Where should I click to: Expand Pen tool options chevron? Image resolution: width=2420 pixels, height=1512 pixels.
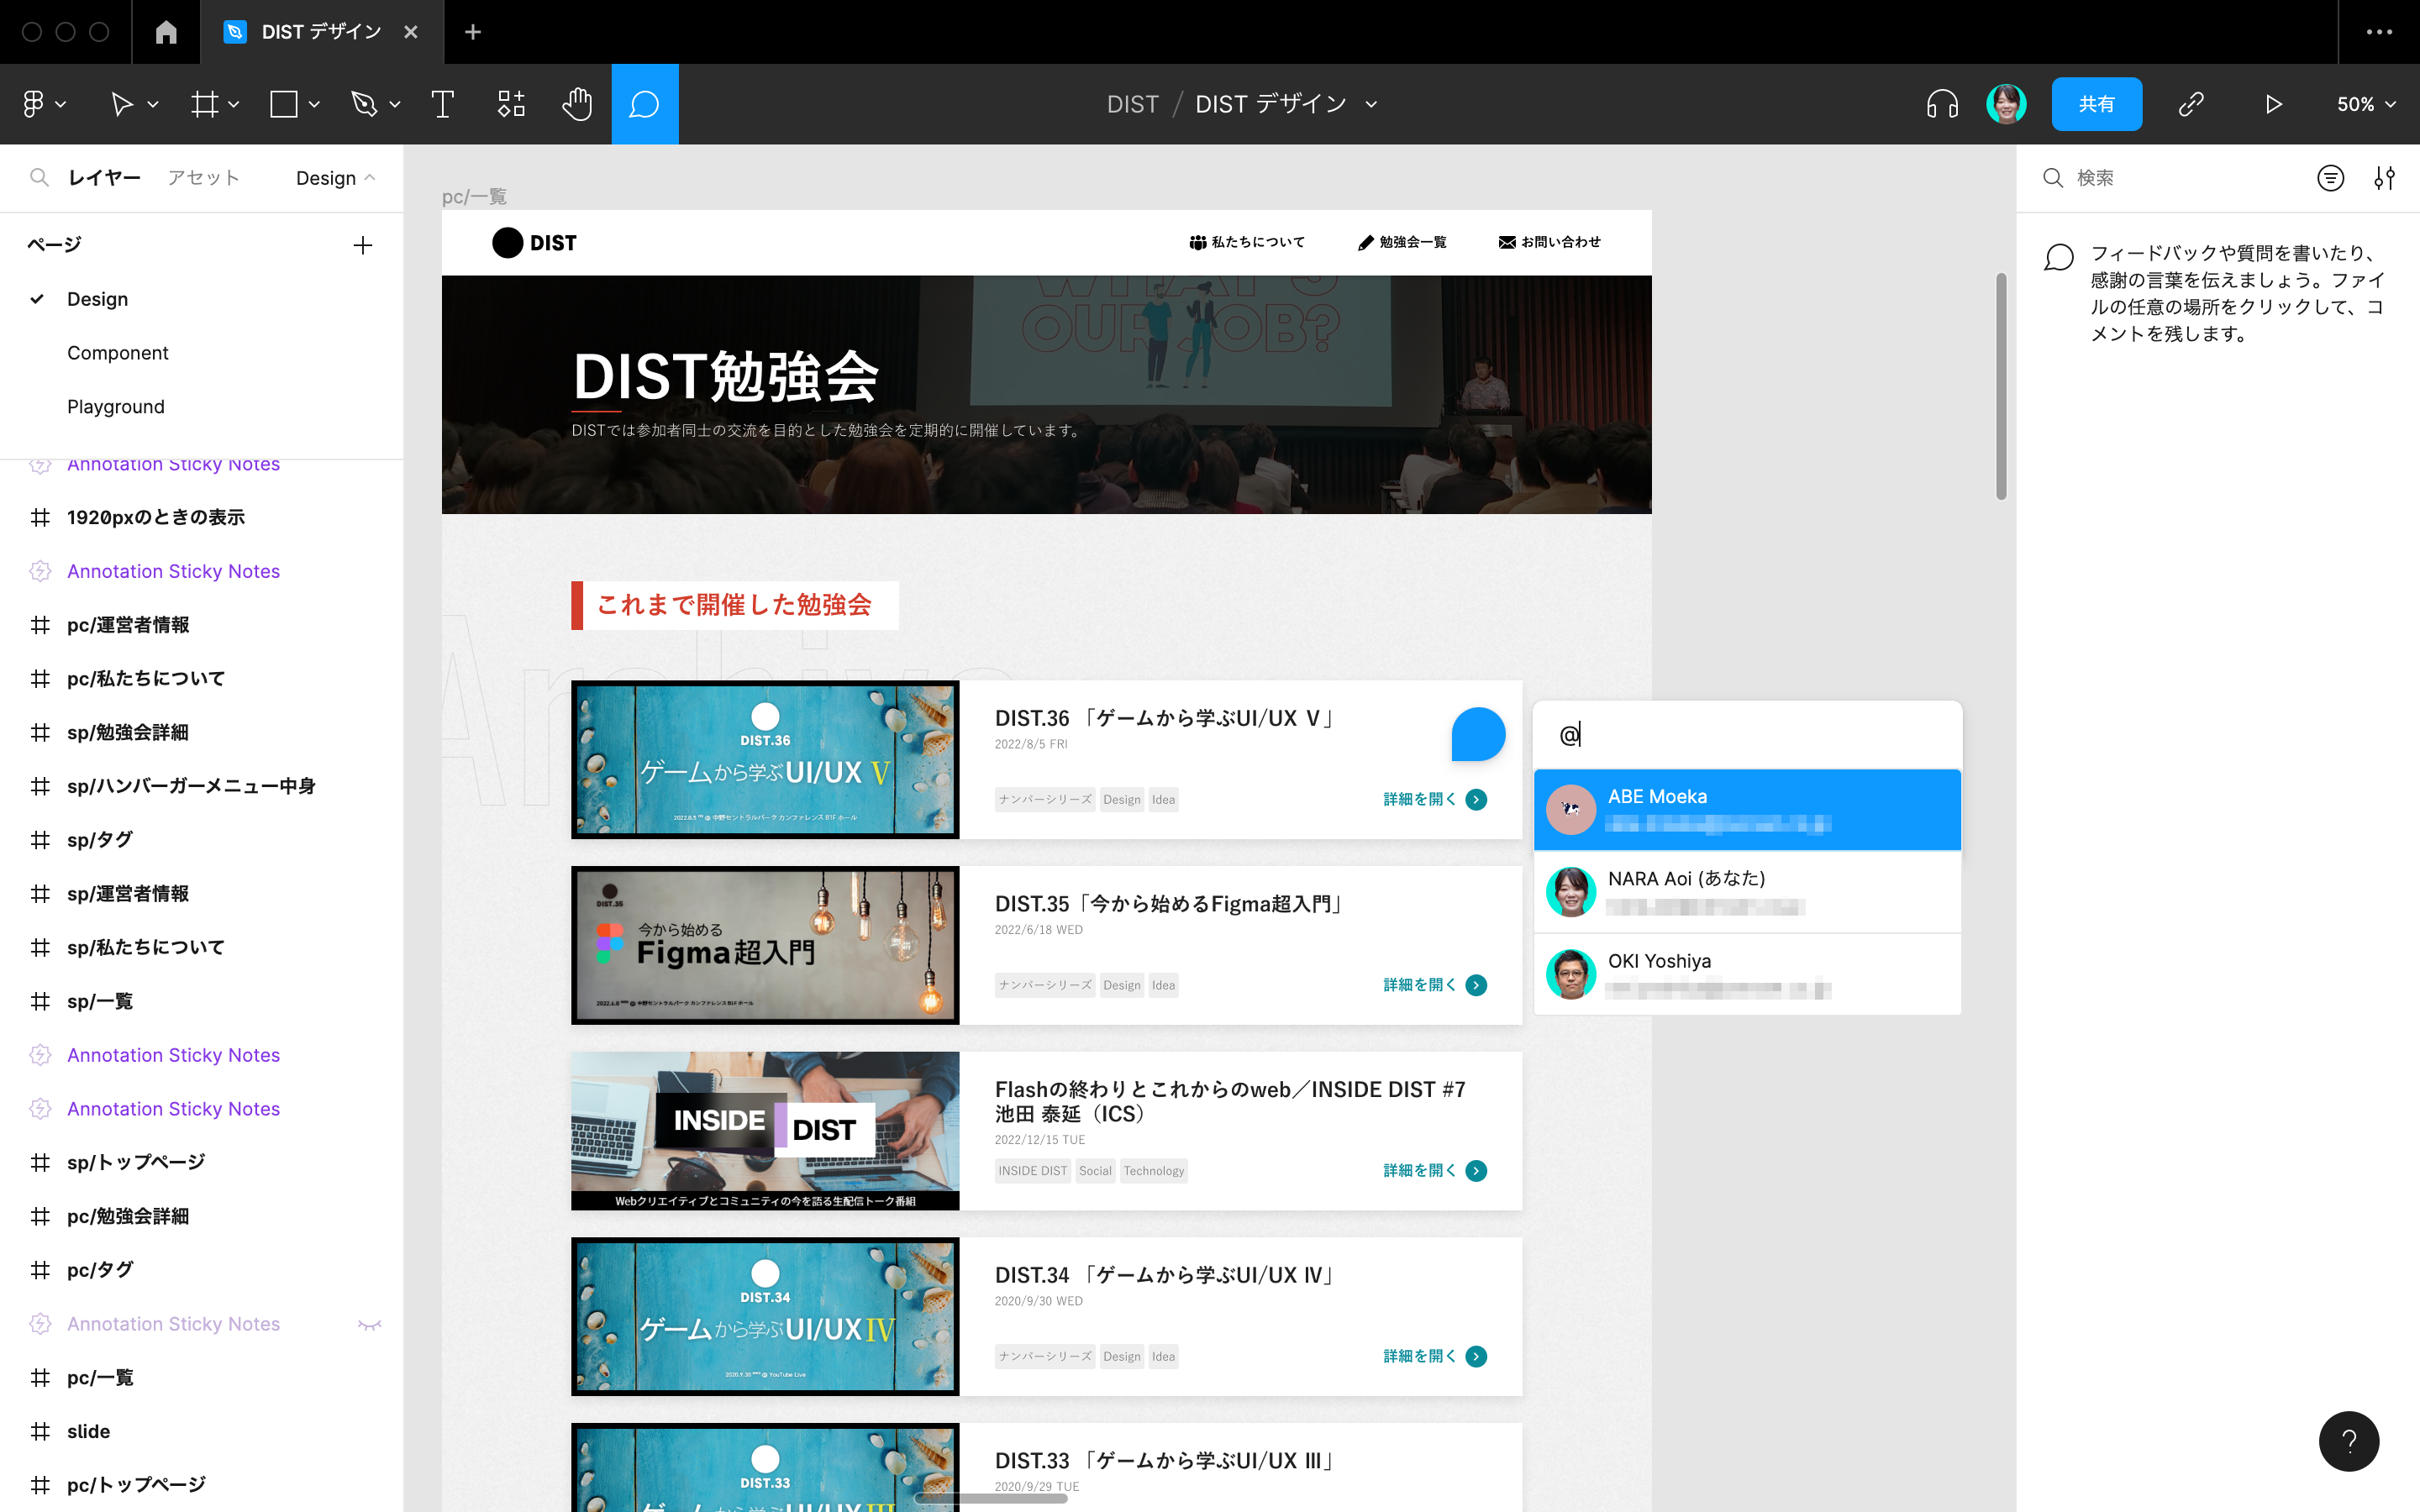click(x=395, y=104)
